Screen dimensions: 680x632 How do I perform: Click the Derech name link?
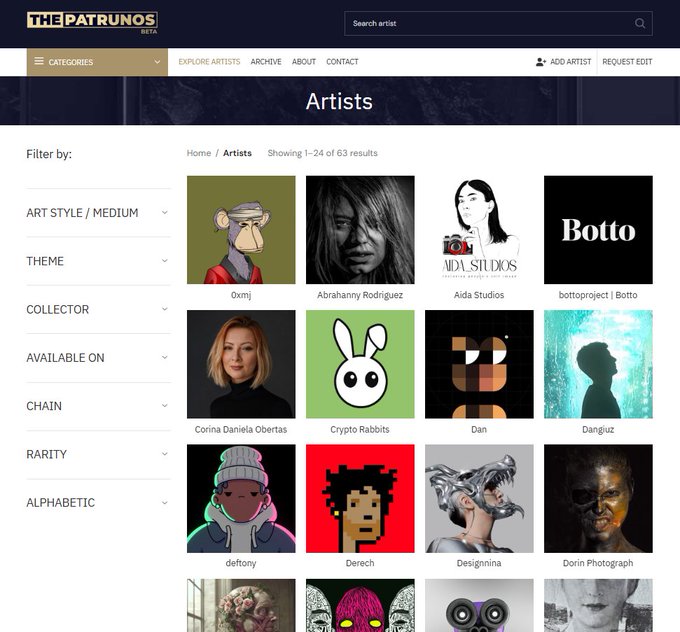point(360,563)
